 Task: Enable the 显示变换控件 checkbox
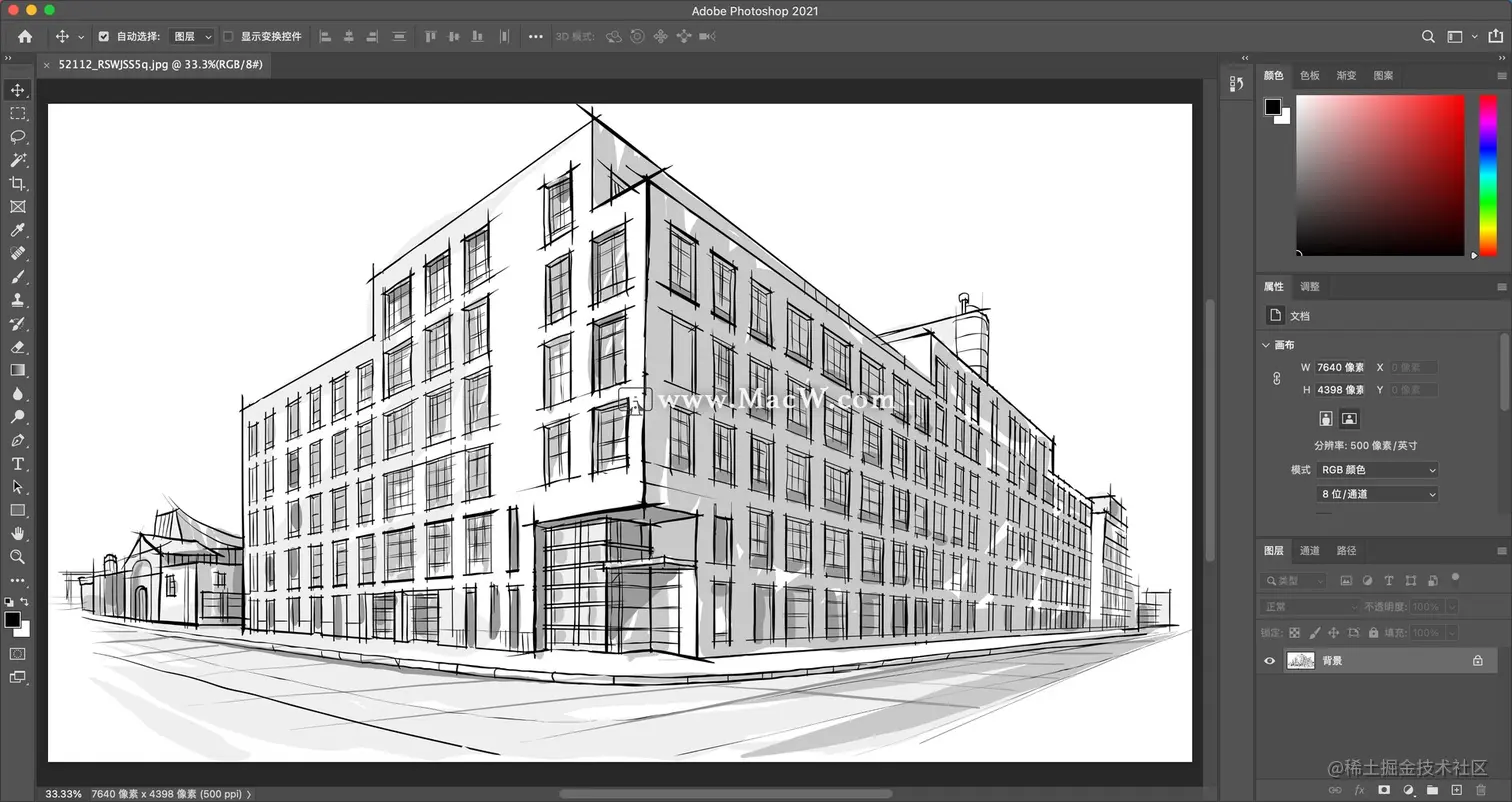[x=228, y=36]
